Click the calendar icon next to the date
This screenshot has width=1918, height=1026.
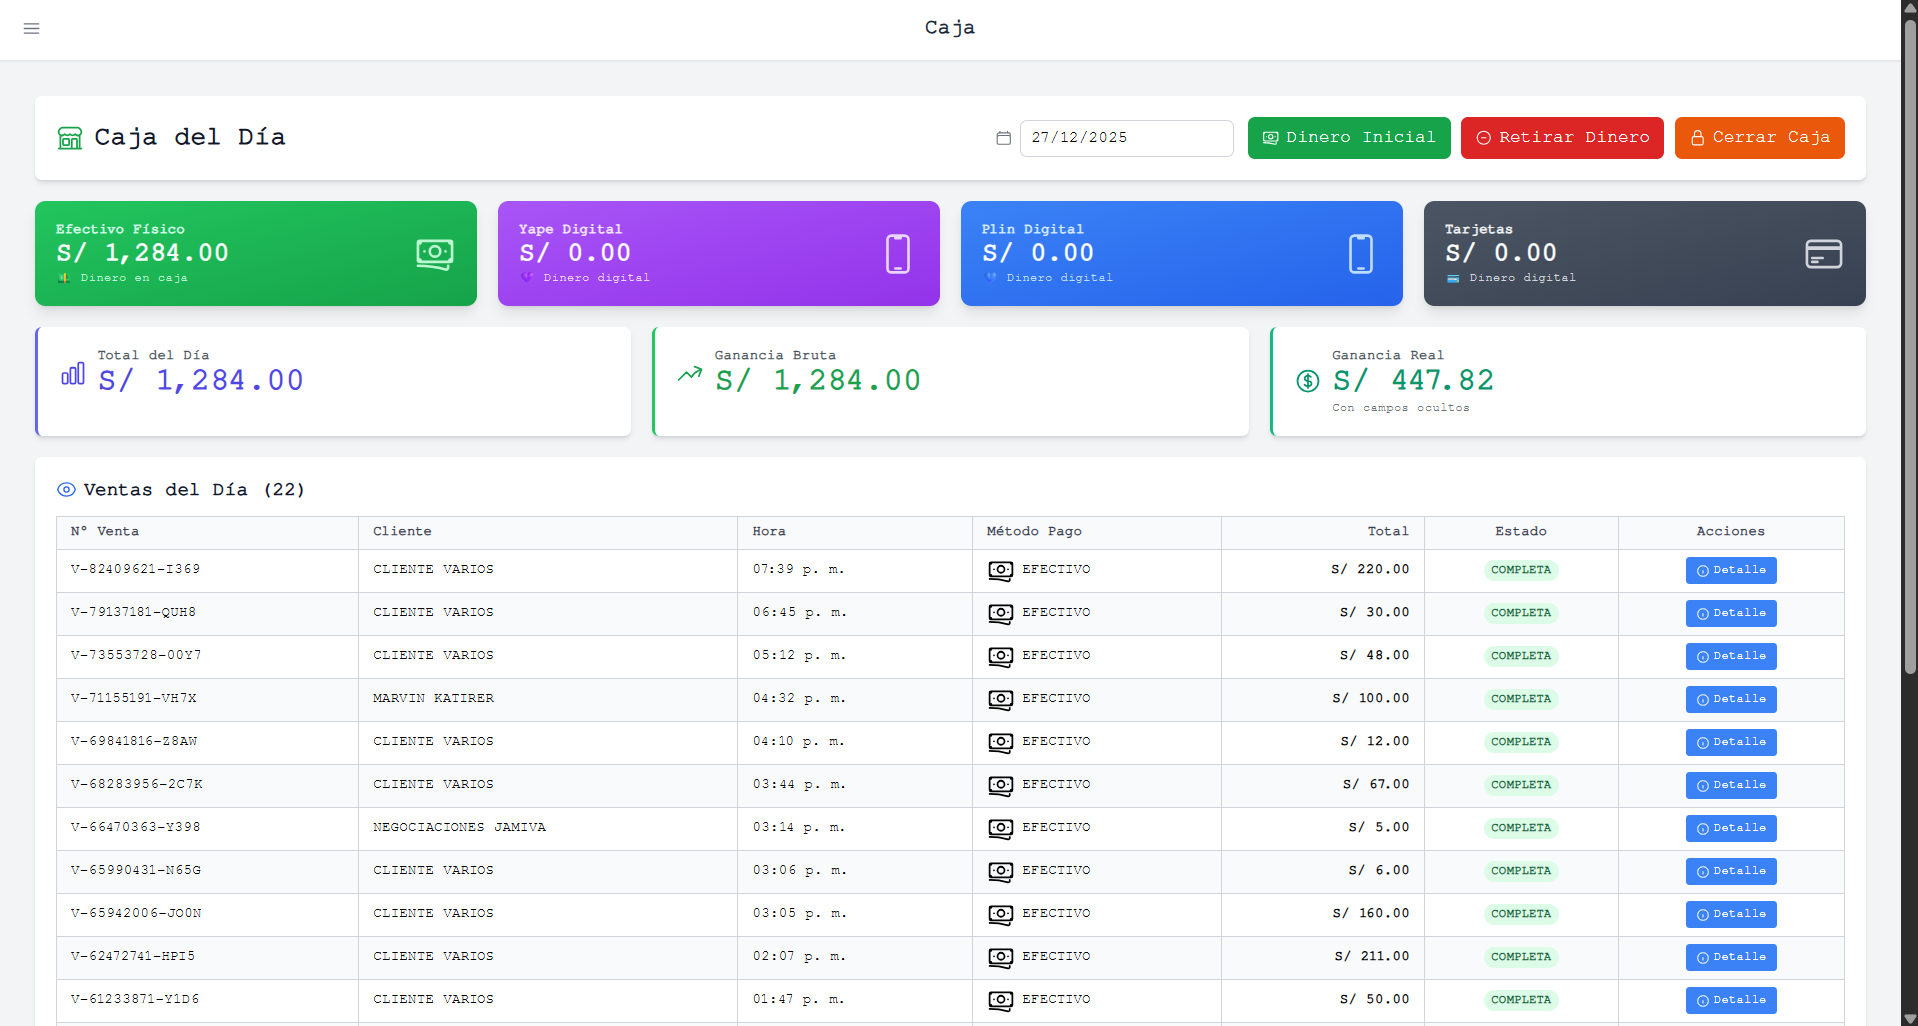tap(1003, 138)
